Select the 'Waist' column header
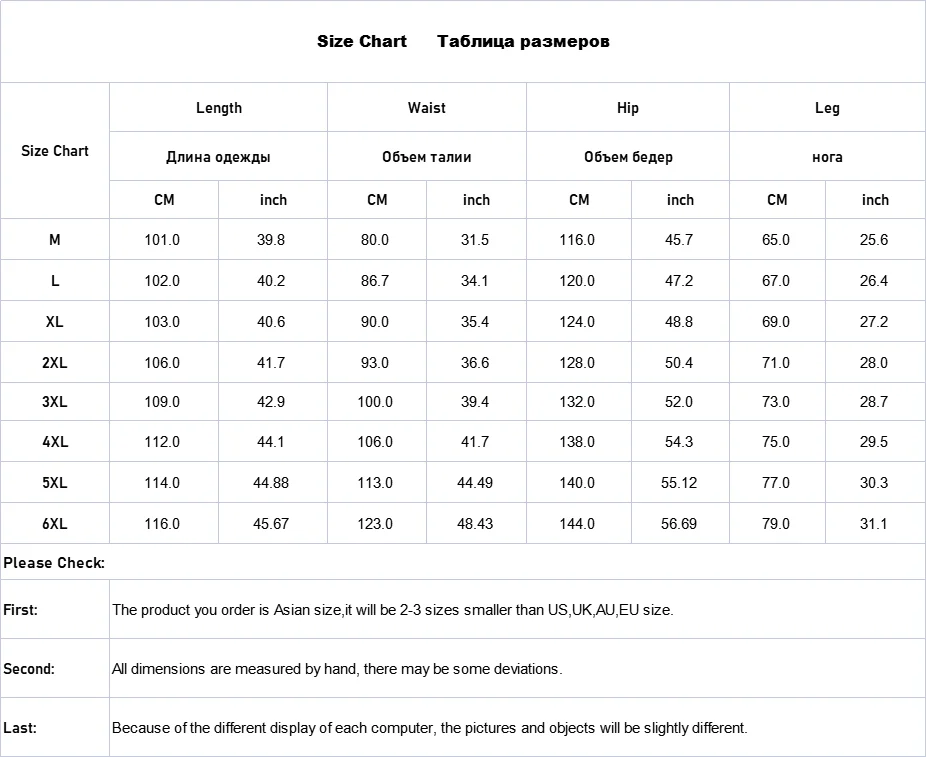The image size is (926, 757). point(426,108)
